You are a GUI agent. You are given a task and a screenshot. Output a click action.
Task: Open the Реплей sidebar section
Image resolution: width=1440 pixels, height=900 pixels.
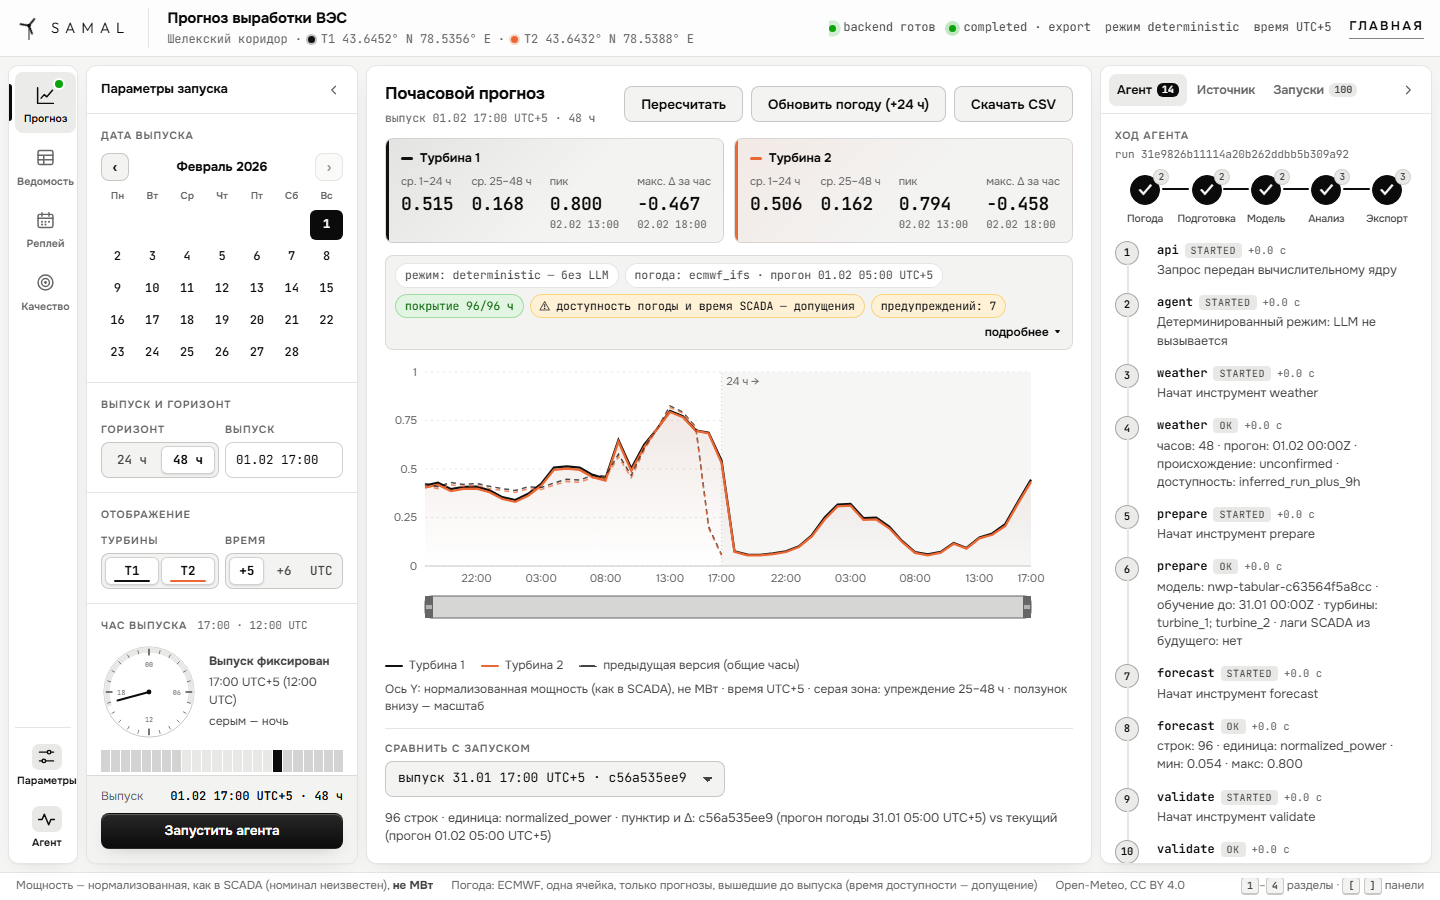(45, 229)
